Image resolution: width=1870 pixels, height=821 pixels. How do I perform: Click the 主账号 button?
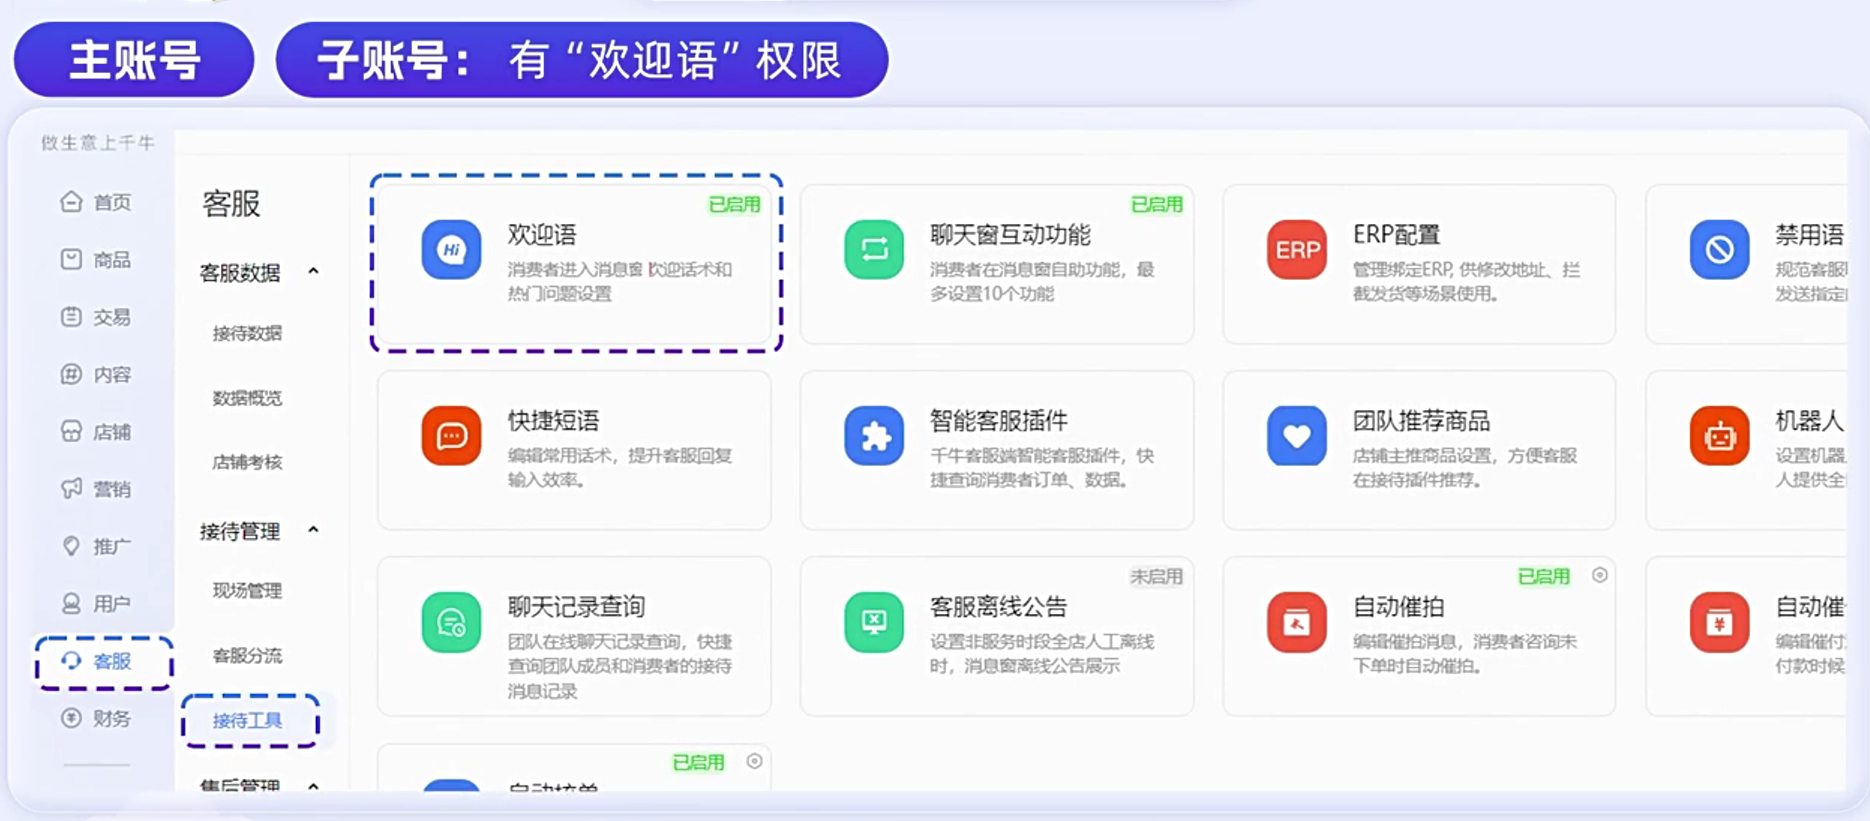(x=134, y=60)
